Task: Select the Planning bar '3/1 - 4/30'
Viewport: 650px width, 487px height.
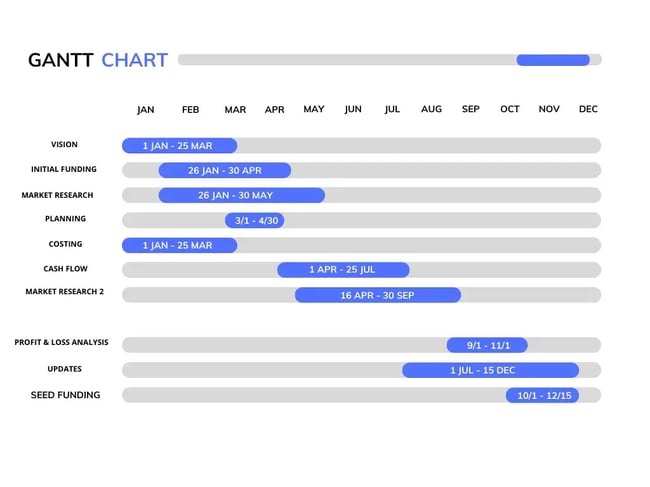Action: [254, 220]
